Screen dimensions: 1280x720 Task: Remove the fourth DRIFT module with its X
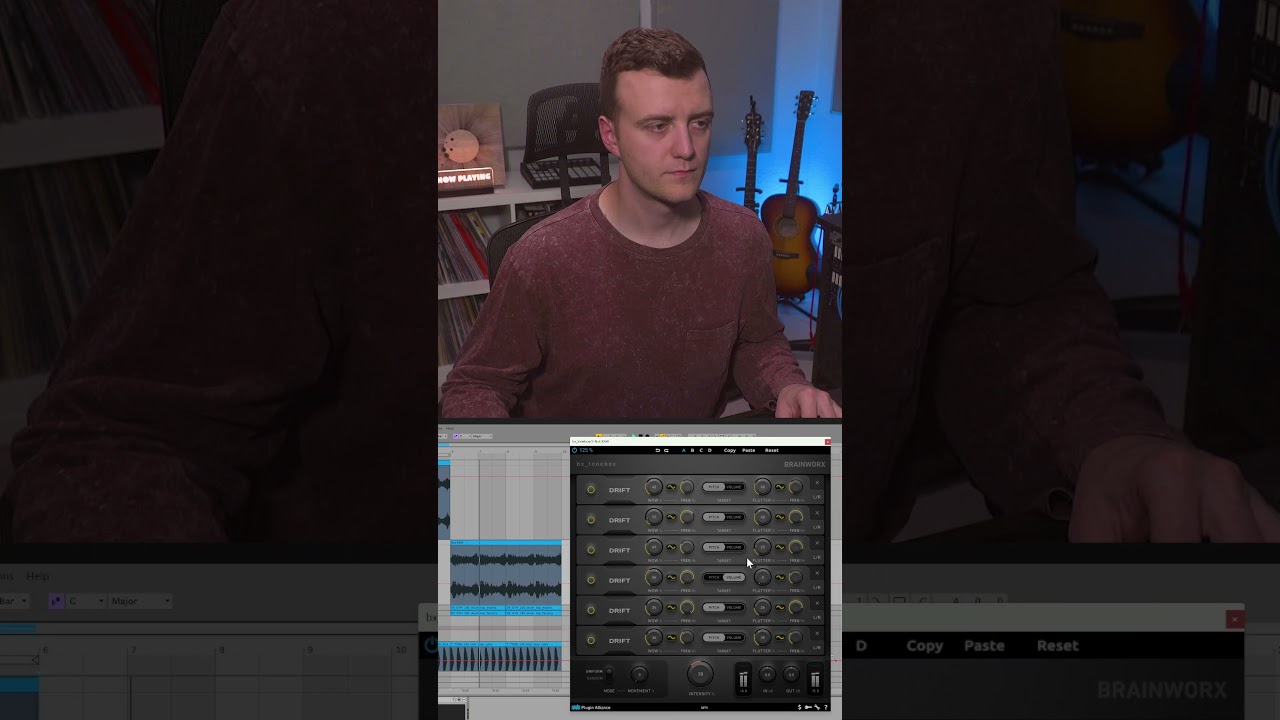pos(817,573)
